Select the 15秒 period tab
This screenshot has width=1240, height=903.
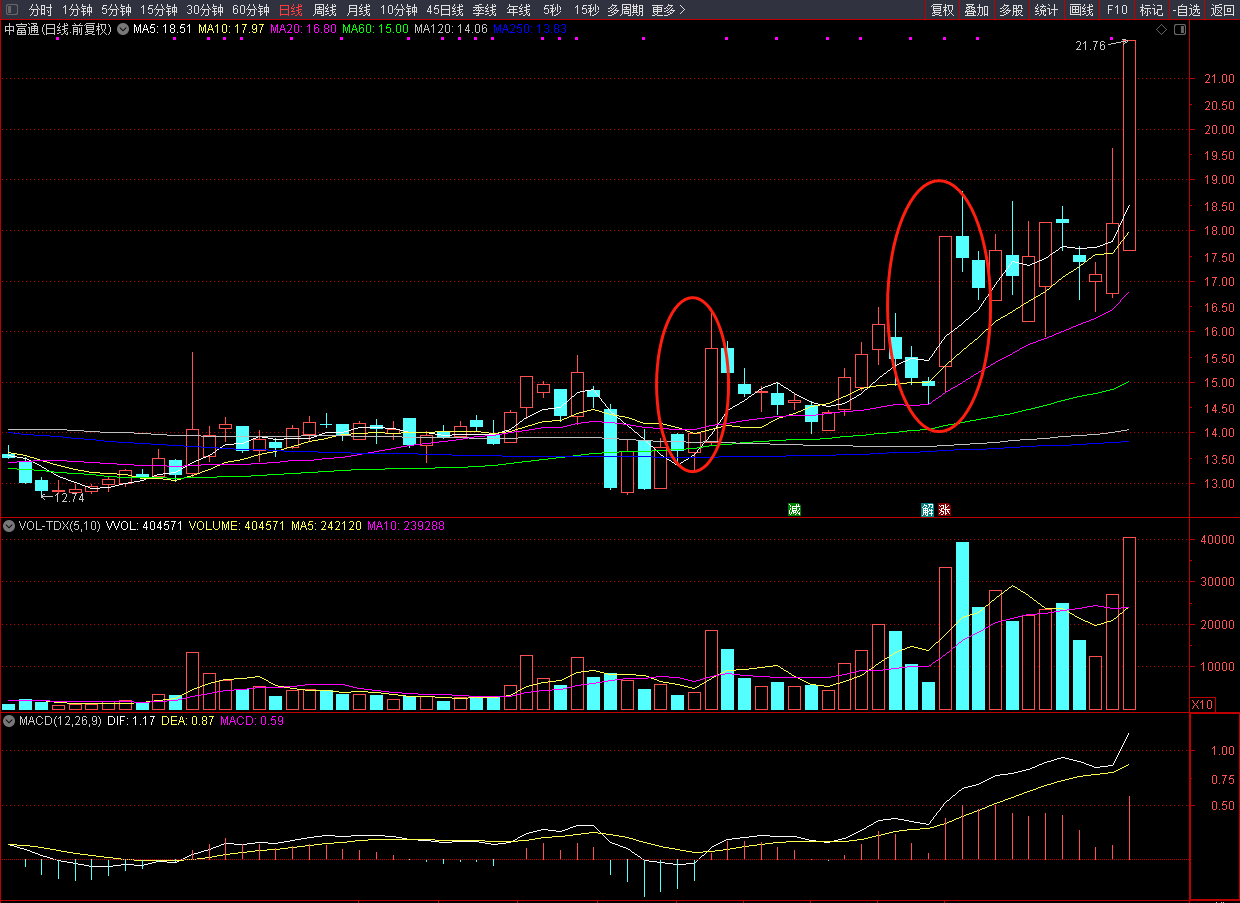coord(586,10)
